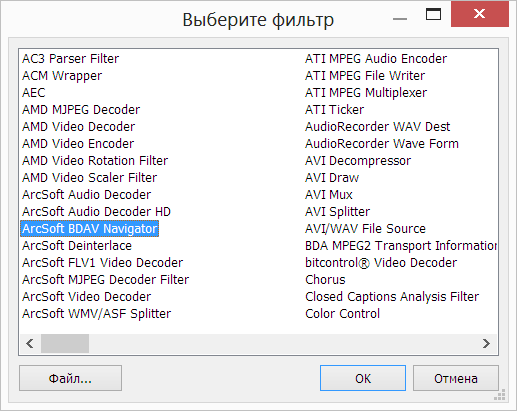Image resolution: width=517 pixels, height=411 pixels.
Task: Select ArcSoft Deinterlace filter
Action: tap(77, 246)
